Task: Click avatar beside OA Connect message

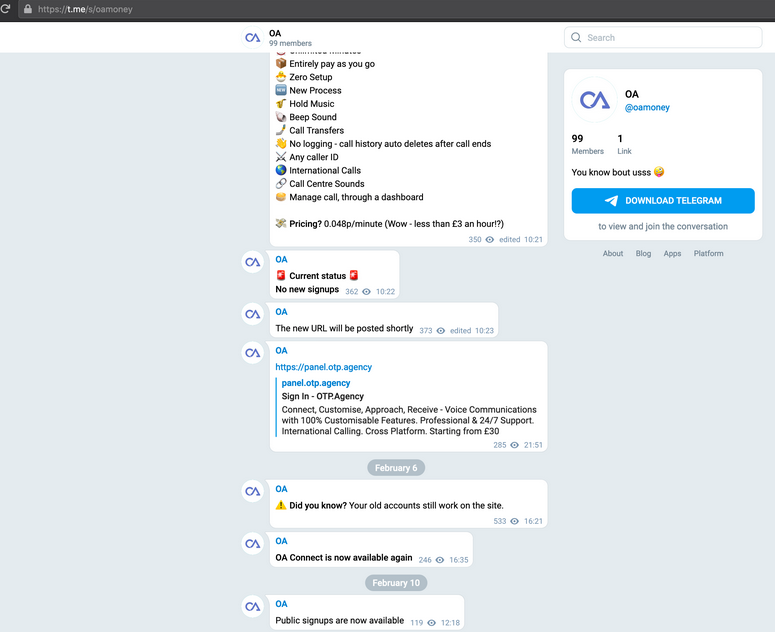Action: point(253,544)
